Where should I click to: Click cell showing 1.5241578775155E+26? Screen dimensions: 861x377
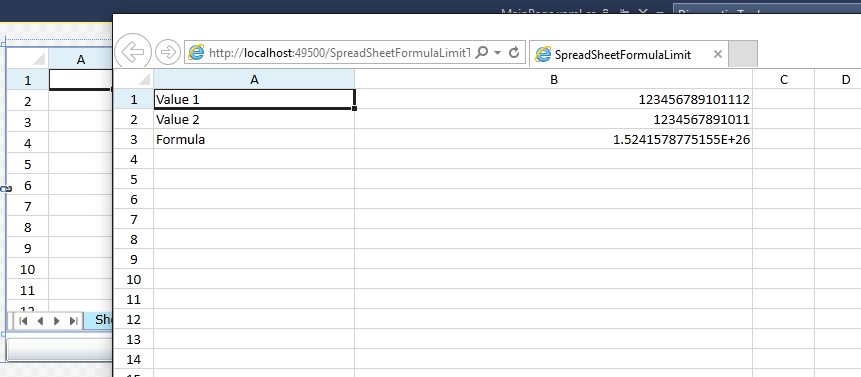554,139
